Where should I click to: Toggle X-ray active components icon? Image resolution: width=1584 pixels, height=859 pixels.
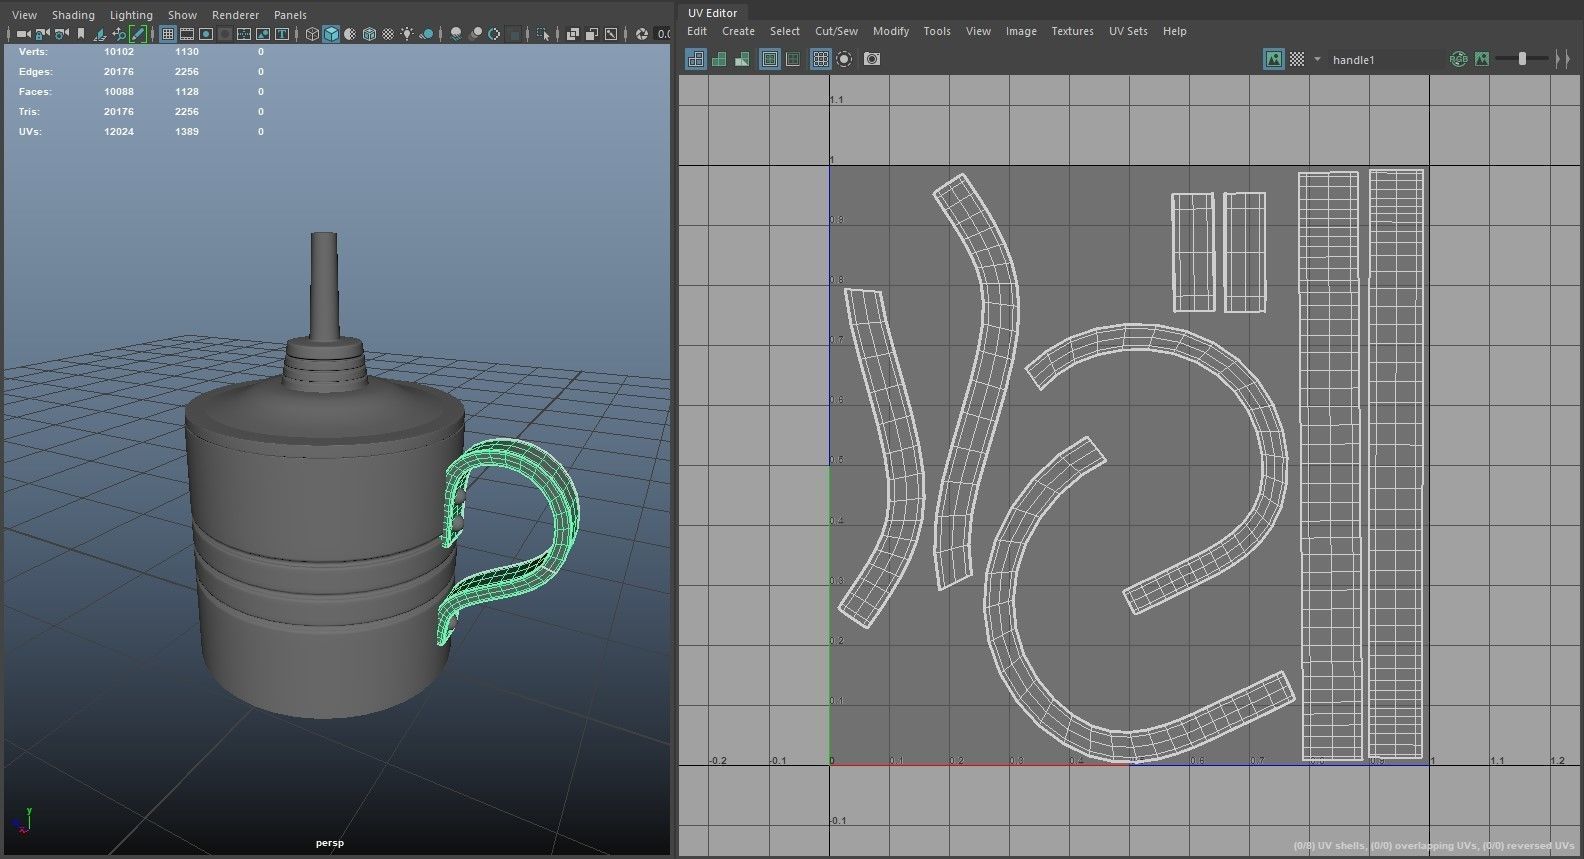pyautogui.click(x=592, y=34)
